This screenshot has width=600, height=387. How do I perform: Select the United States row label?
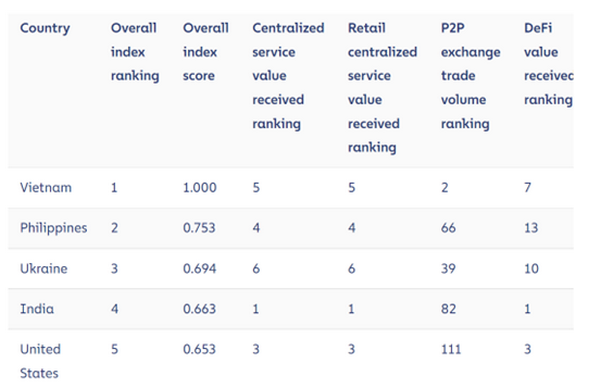(x=40, y=361)
